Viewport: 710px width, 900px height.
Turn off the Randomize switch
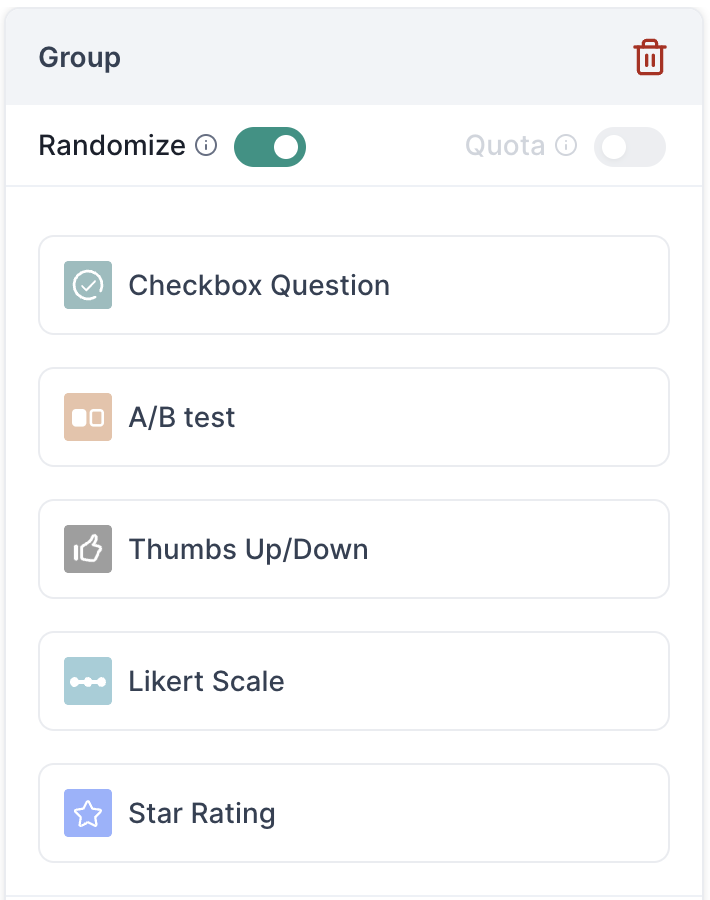[x=270, y=147]
